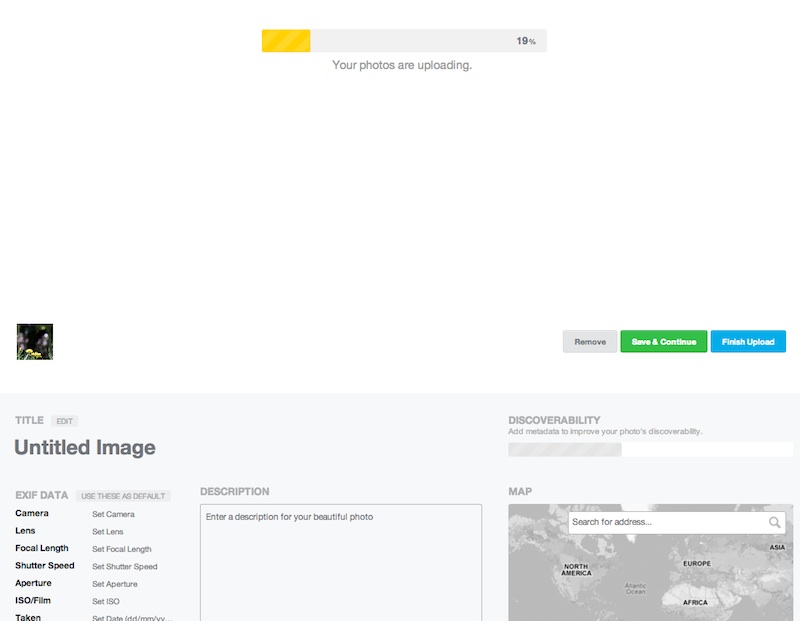
Task: Select the uploaded flower photo thumbnail
Action: click(x=35, y=342)
